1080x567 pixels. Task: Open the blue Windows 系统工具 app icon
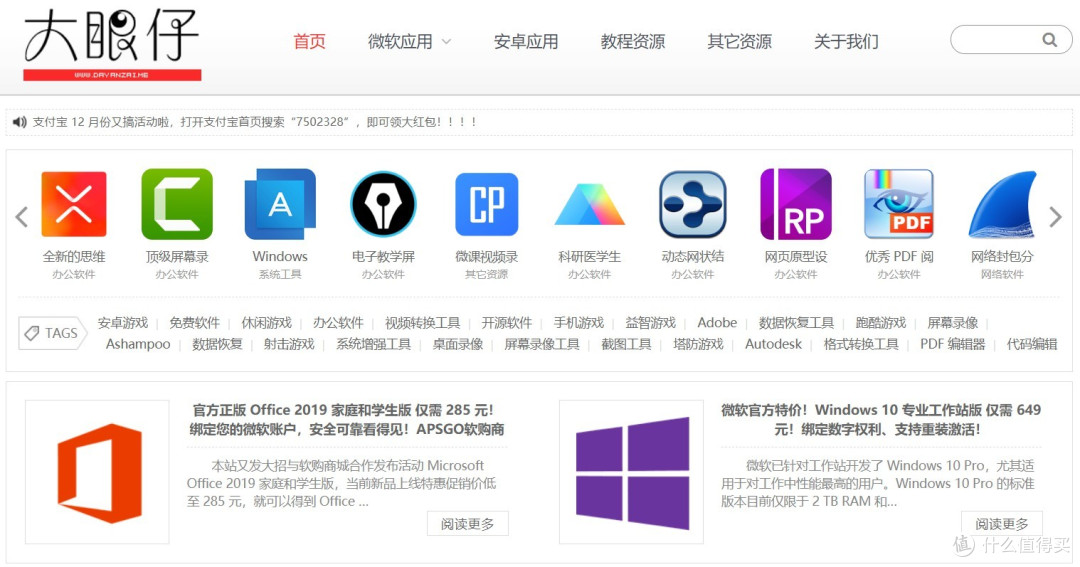point(280,204)
